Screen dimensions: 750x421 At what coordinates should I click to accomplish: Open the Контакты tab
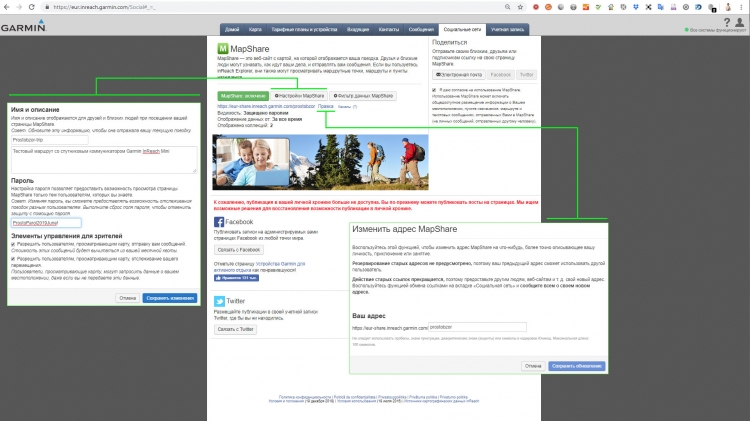(x=389, y=30)
